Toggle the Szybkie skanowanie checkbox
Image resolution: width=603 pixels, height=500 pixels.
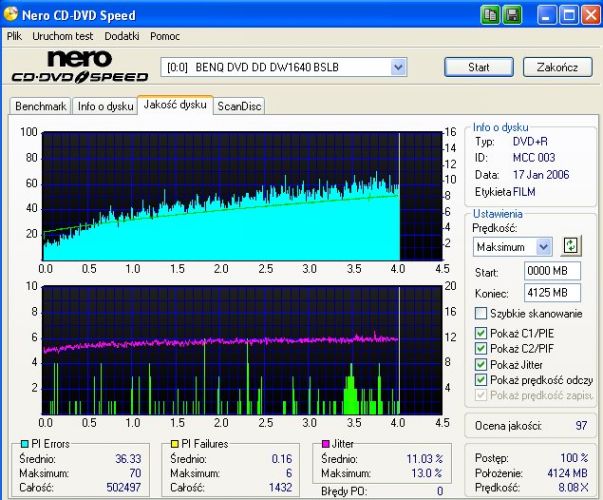click(481, 313)
